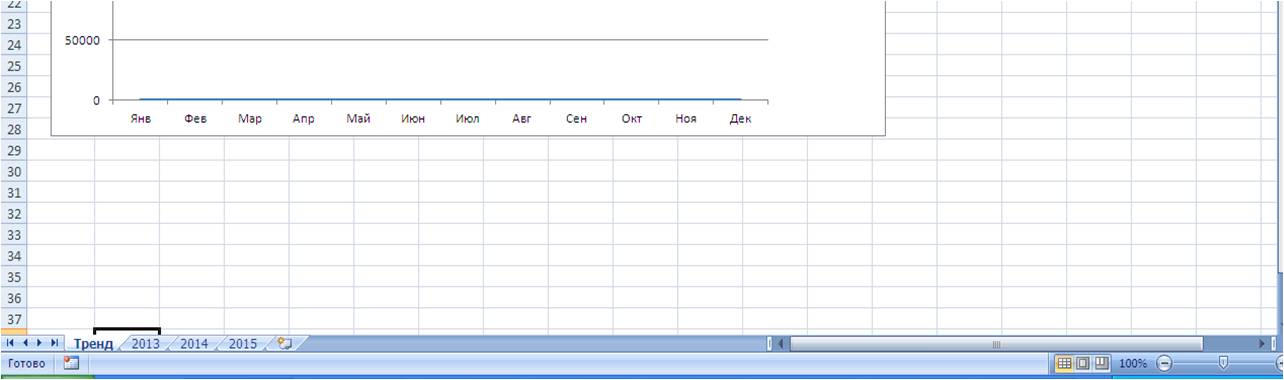Switch to Normal view
This screenshot has height=380, width=1284.
point(1065,363)
